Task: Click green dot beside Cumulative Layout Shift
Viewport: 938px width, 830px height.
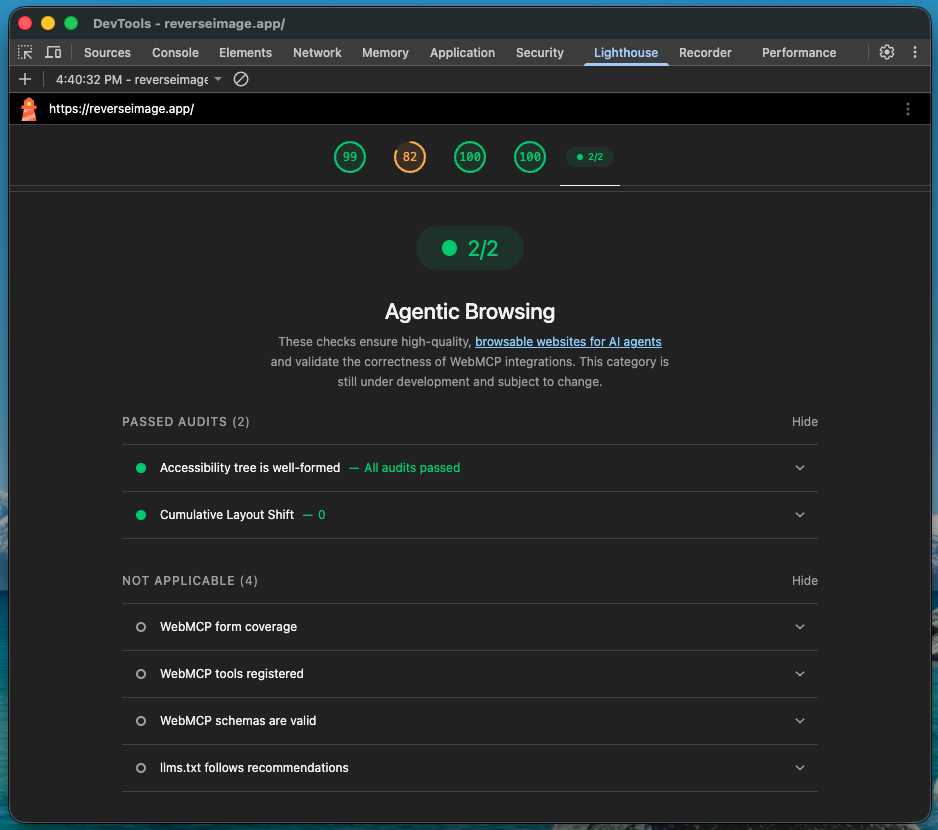Action: [x=141, y=515]
